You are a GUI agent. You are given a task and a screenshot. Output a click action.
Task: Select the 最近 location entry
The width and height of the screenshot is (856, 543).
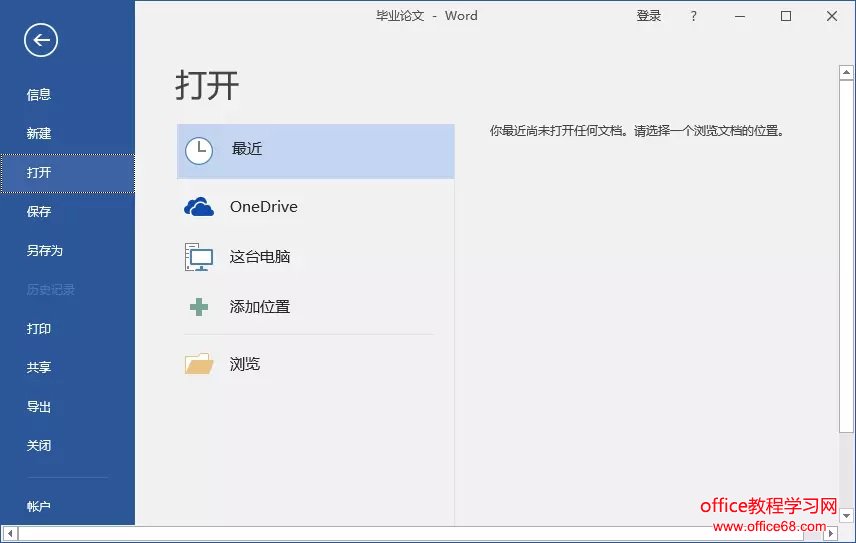coord(316,151)
